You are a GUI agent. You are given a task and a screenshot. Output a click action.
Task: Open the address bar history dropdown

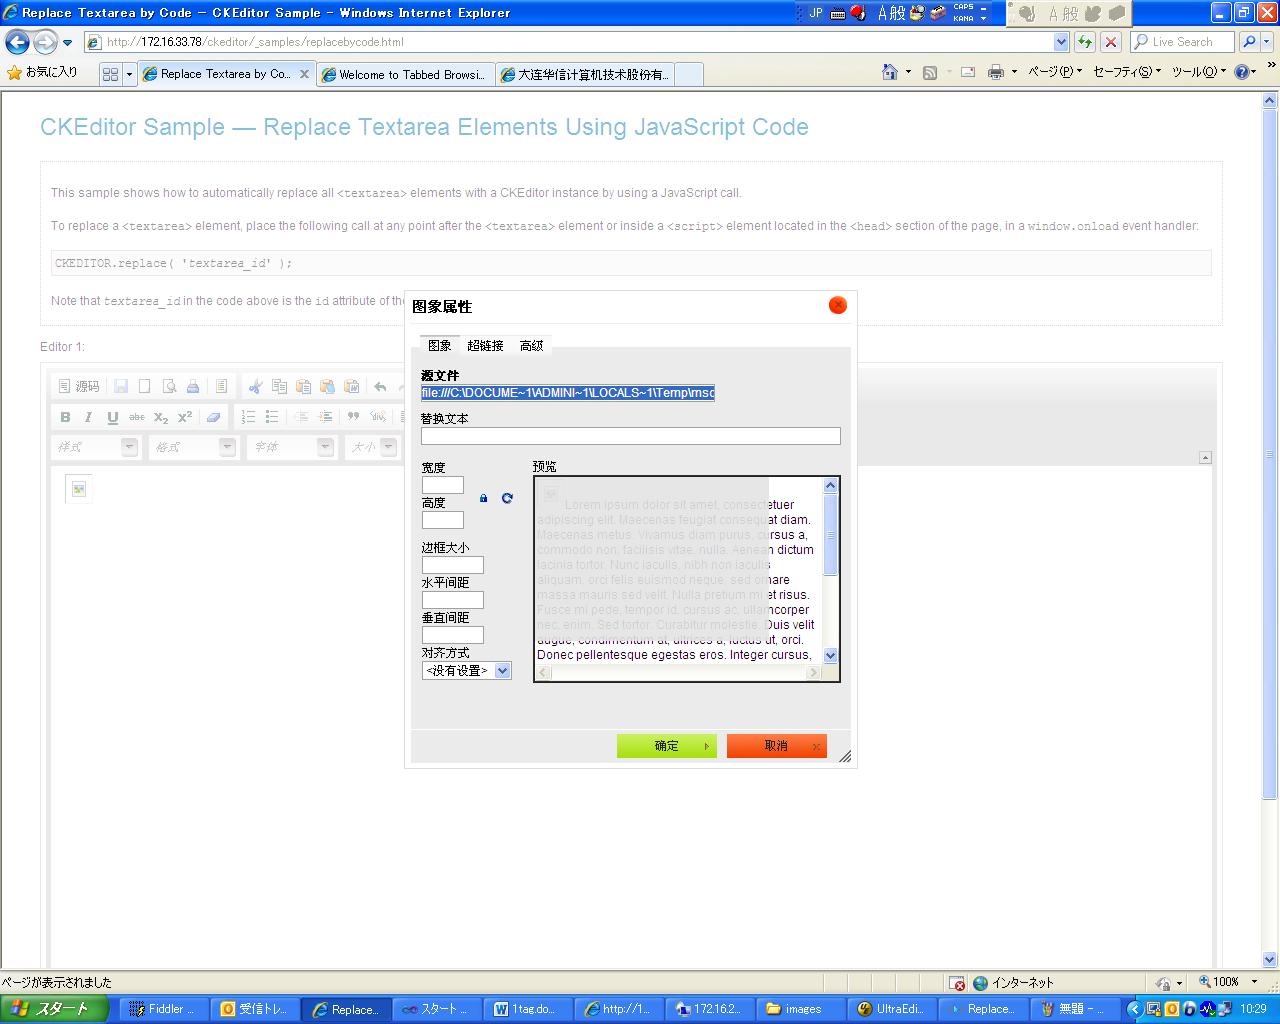click(1061, 42)
